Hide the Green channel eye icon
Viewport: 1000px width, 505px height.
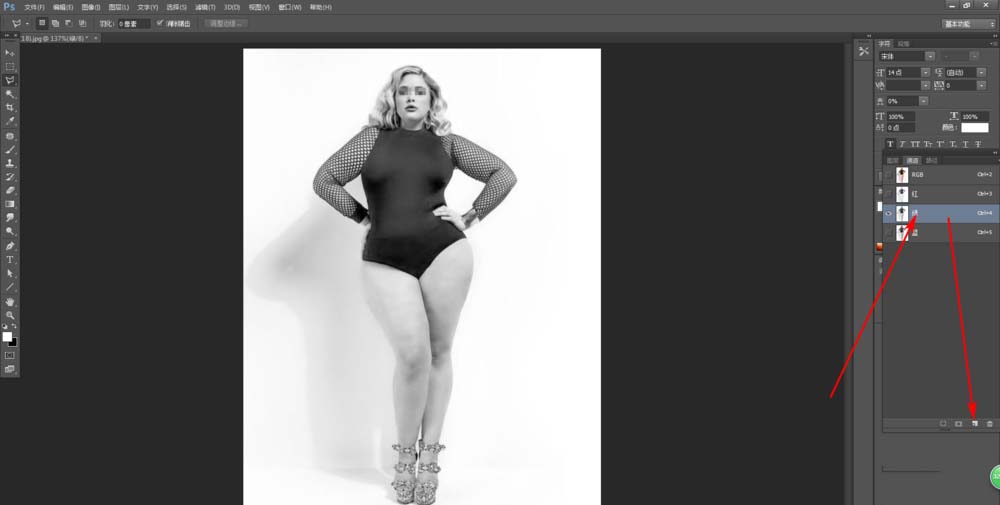888,214
